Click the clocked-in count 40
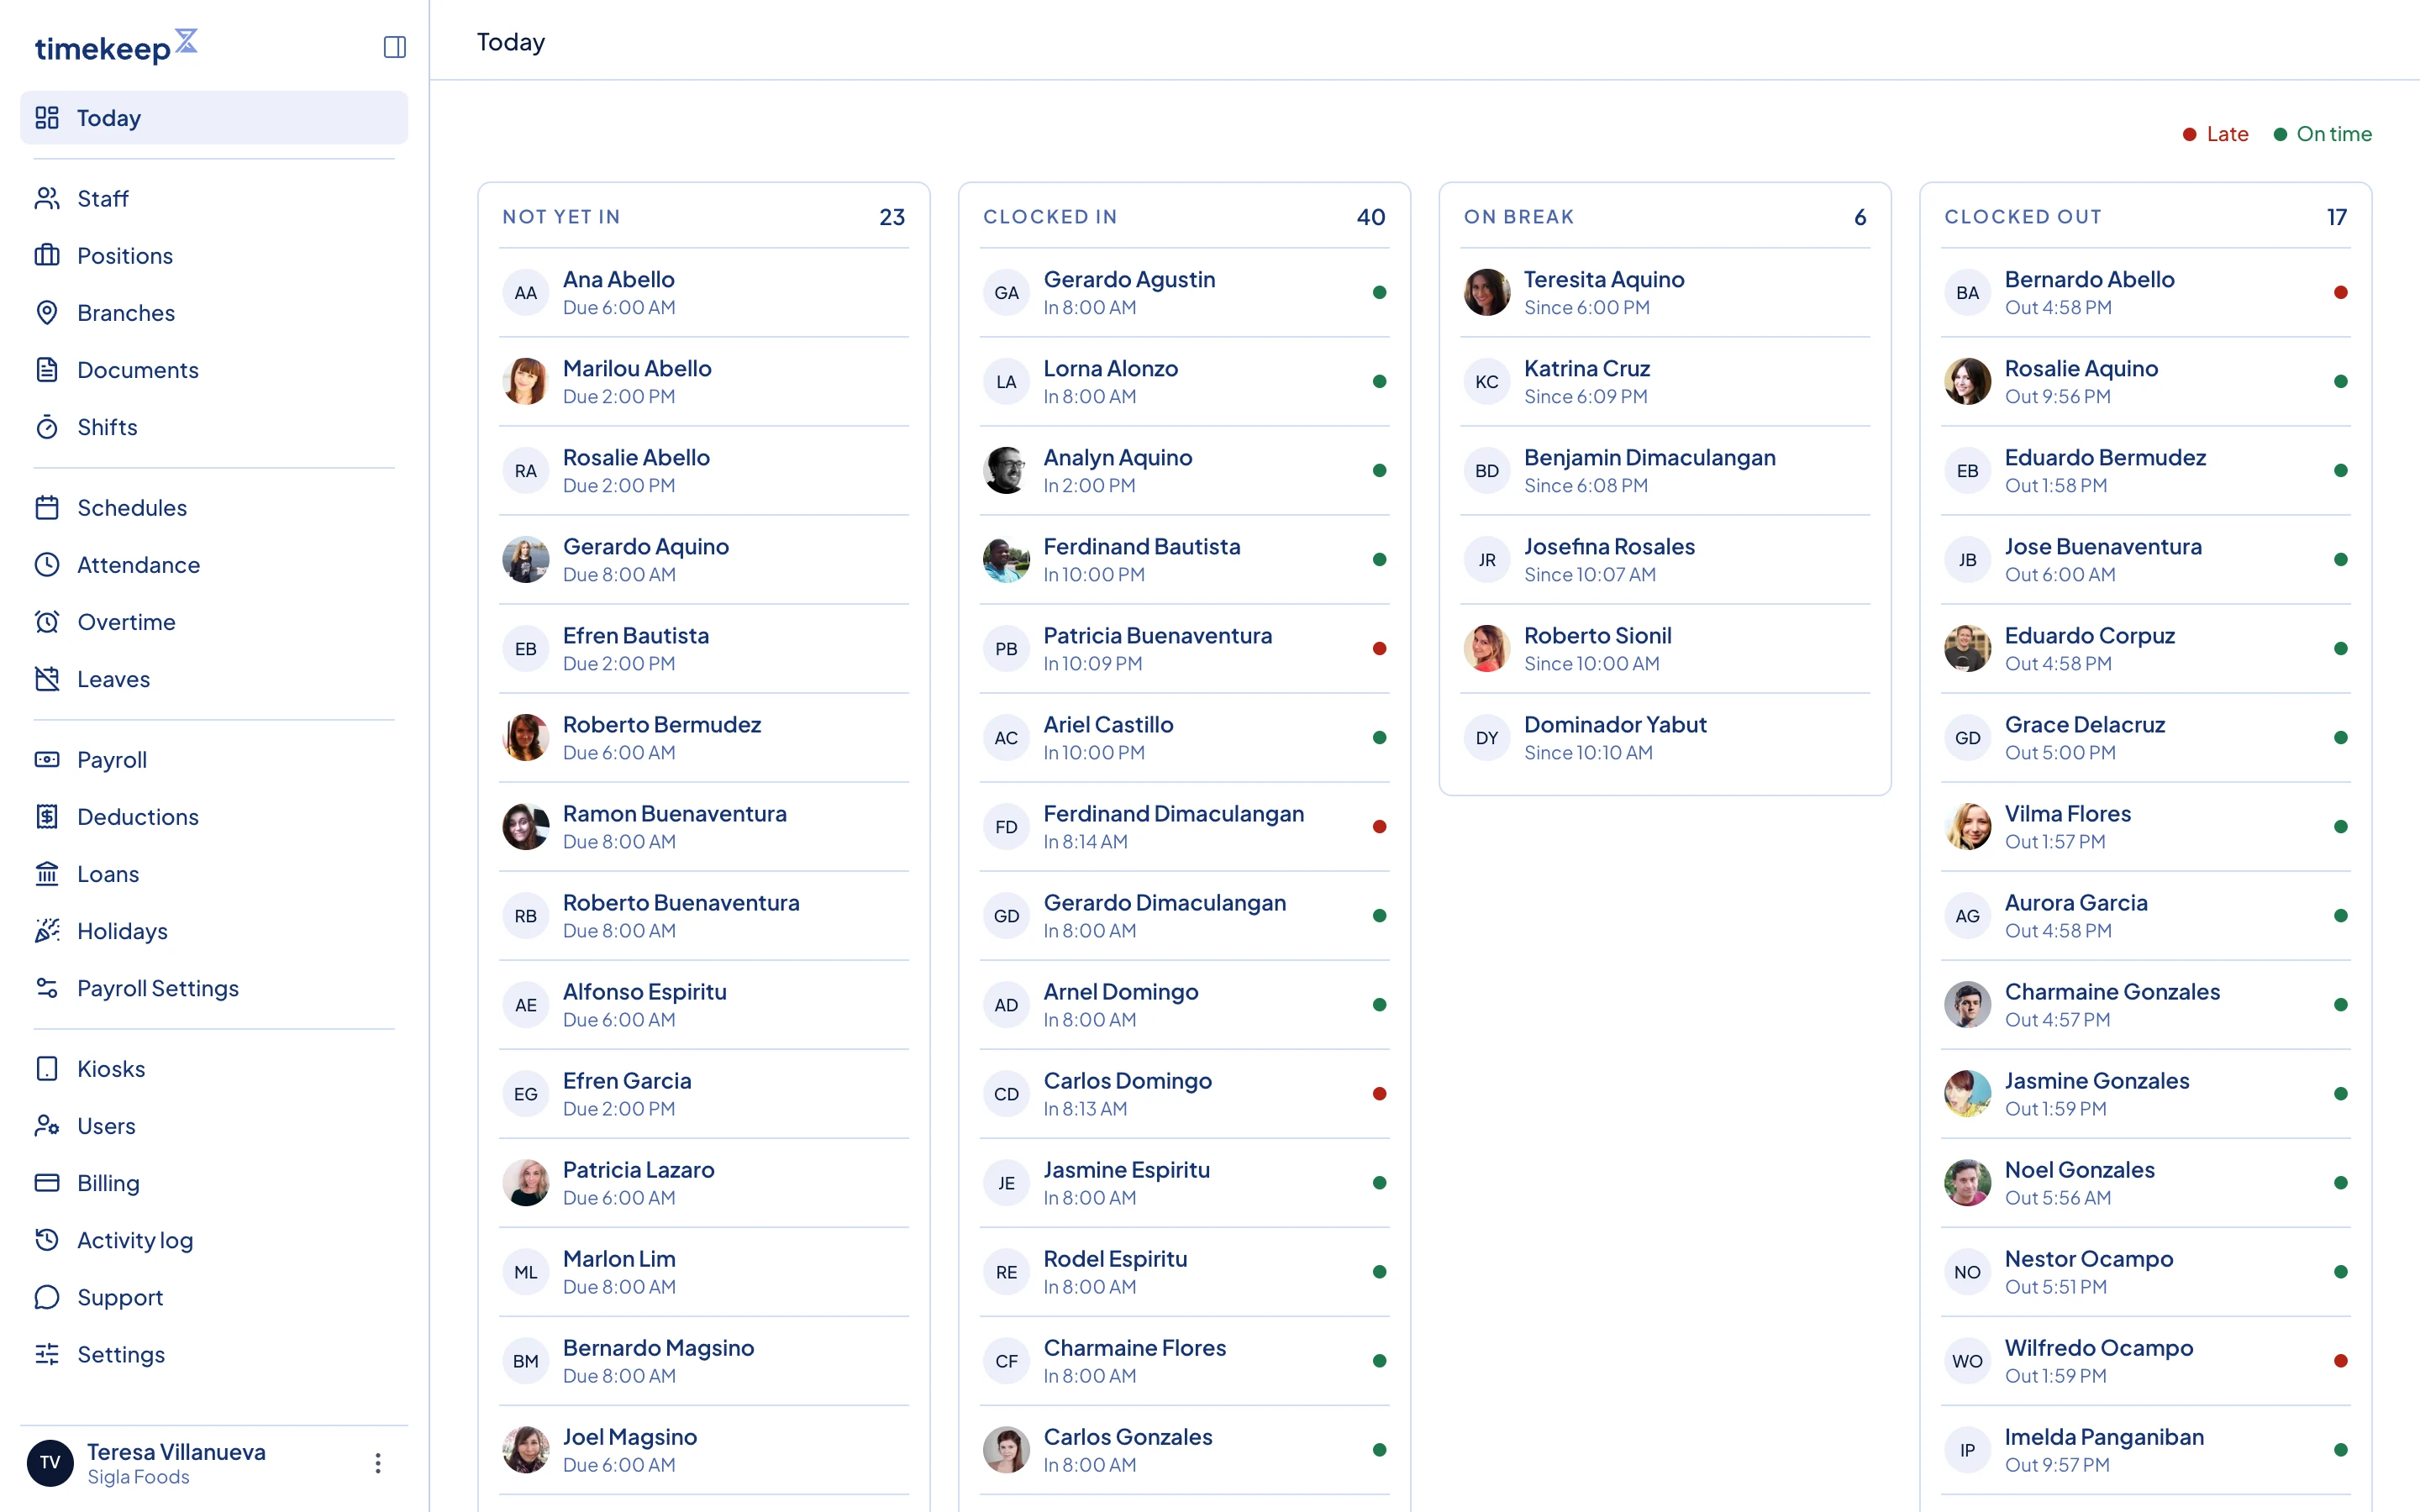2420x1512 pixels. (x=1370, y=217)
